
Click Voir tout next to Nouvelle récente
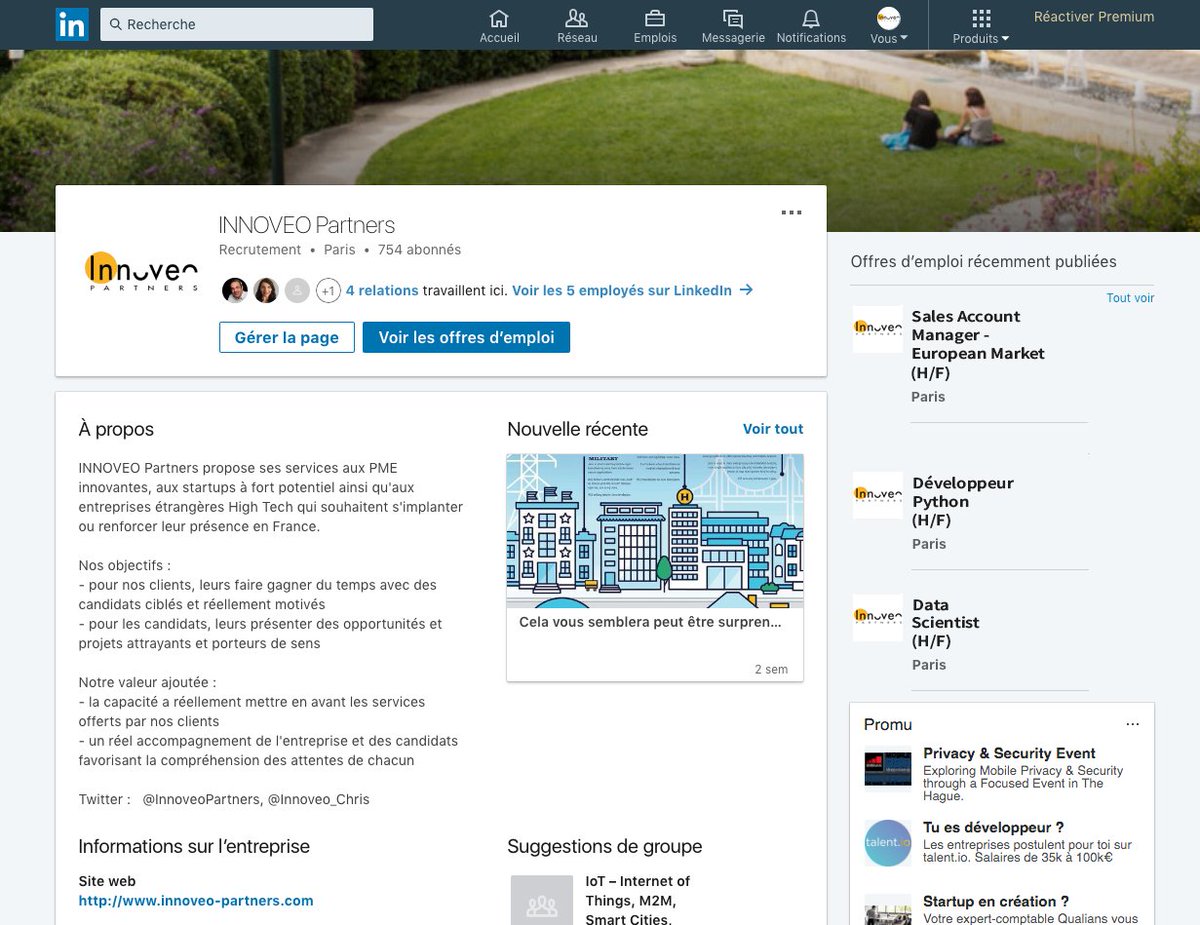[773, 429]
